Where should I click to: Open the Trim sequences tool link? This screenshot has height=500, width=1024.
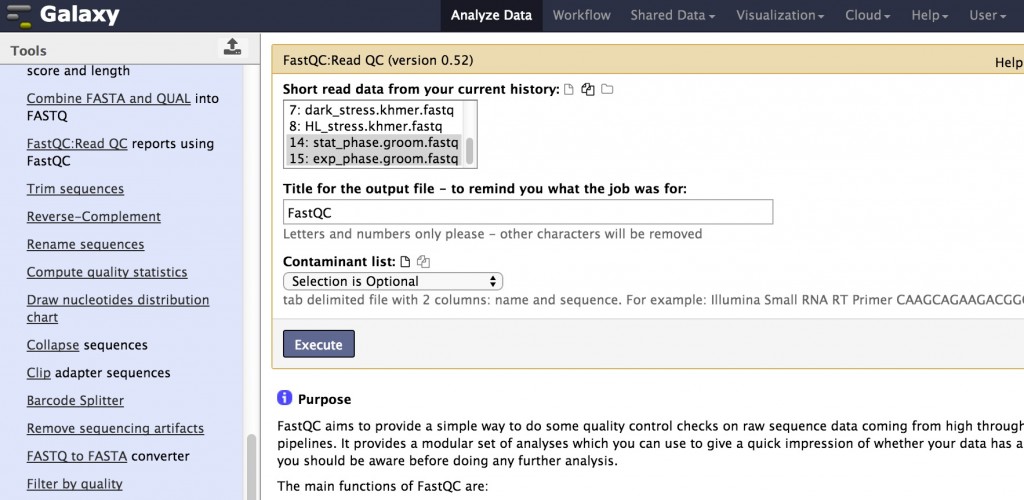point(75,189)
